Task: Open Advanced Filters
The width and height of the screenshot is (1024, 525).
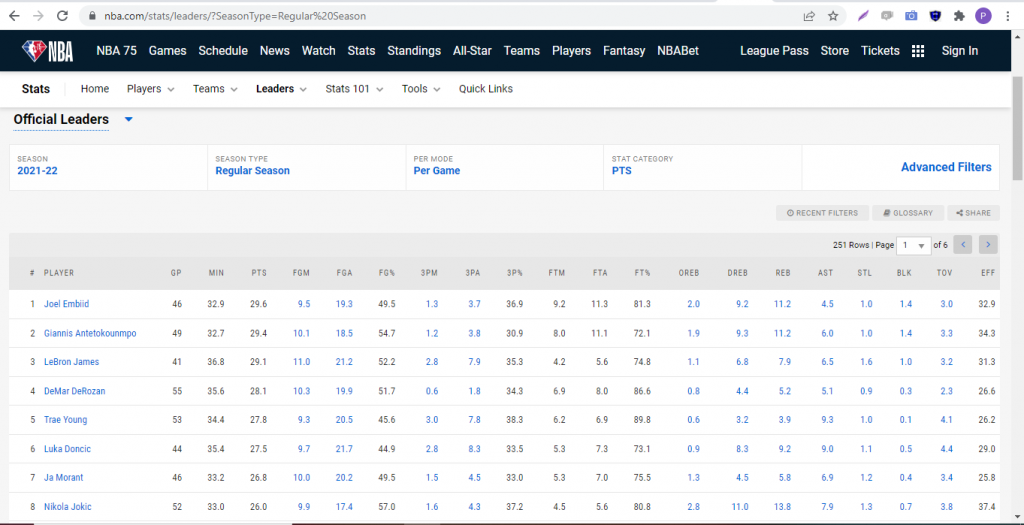Action: coord(946,167)
